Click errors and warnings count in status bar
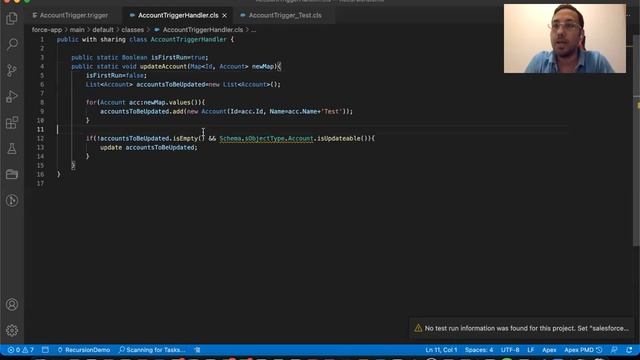 point(20,350)
